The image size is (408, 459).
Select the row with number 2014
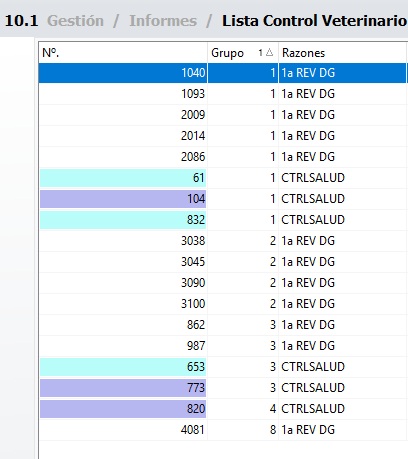pos(223,136)
